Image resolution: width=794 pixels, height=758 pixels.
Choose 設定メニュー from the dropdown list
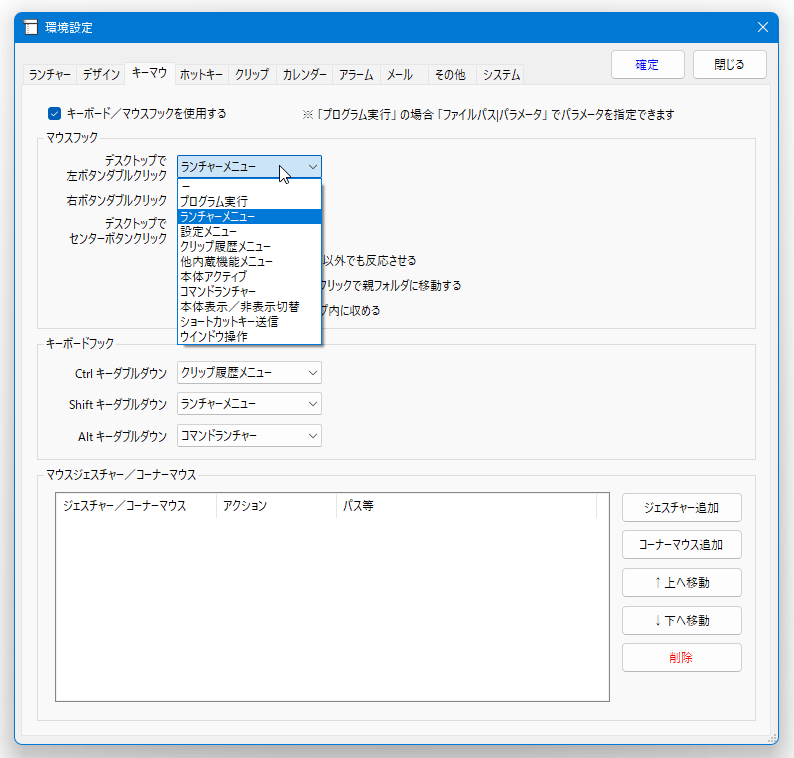tap(249, 231)
